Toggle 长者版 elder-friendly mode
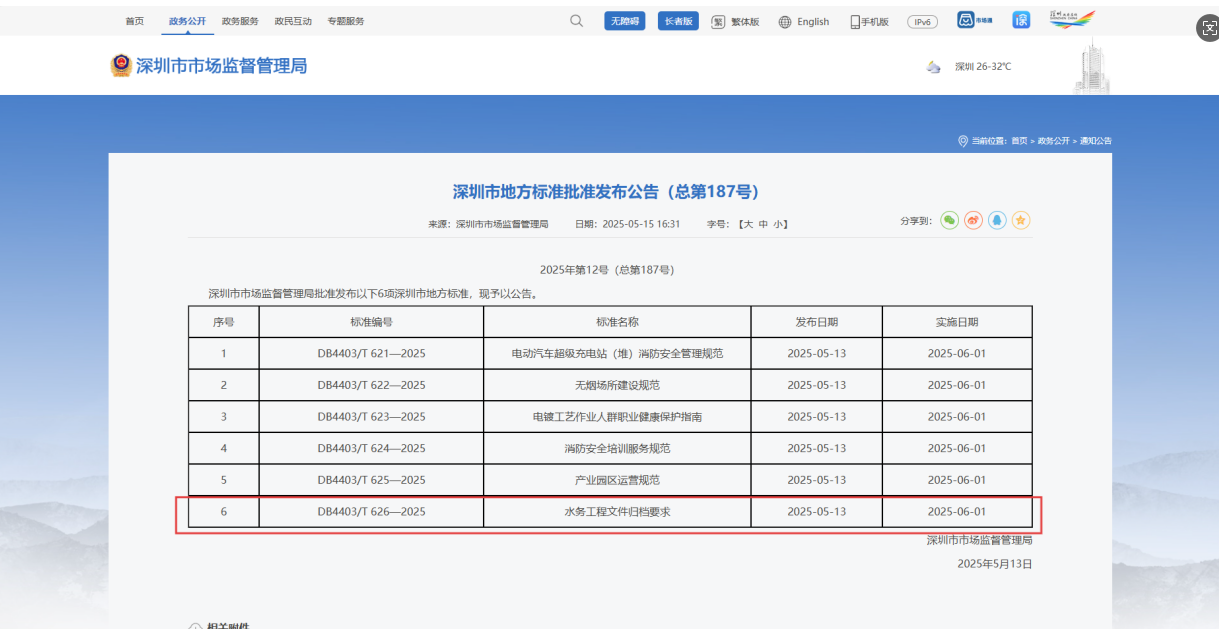 point(678,20)
